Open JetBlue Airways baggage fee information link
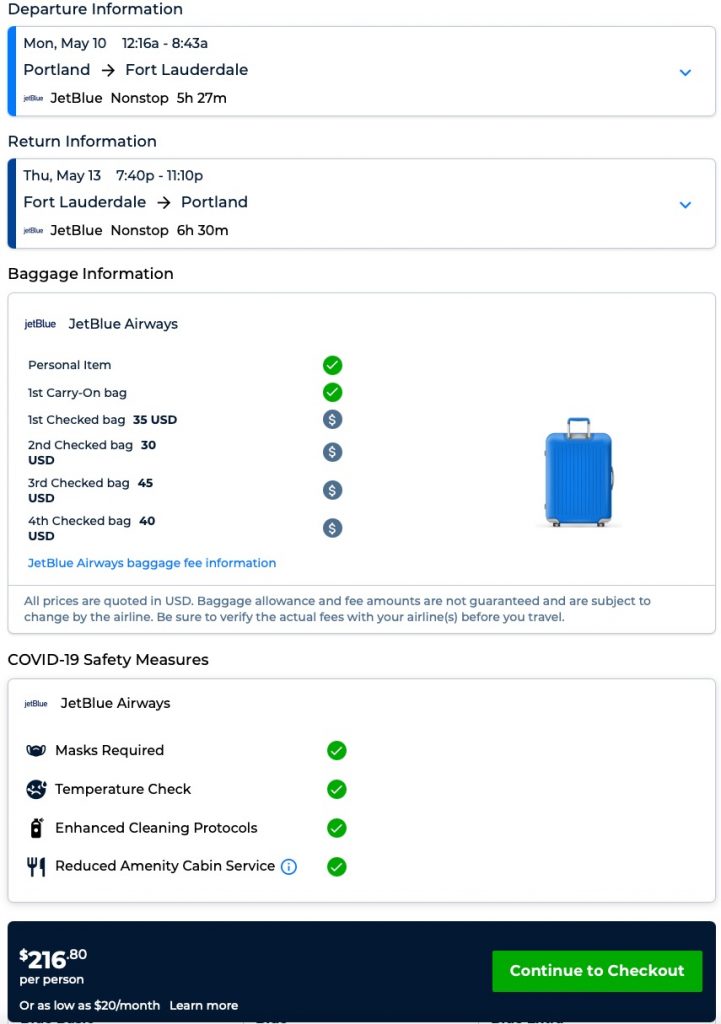Viewport: 721px width, 1024px height. pyautogui.click(x=152, y=563)
